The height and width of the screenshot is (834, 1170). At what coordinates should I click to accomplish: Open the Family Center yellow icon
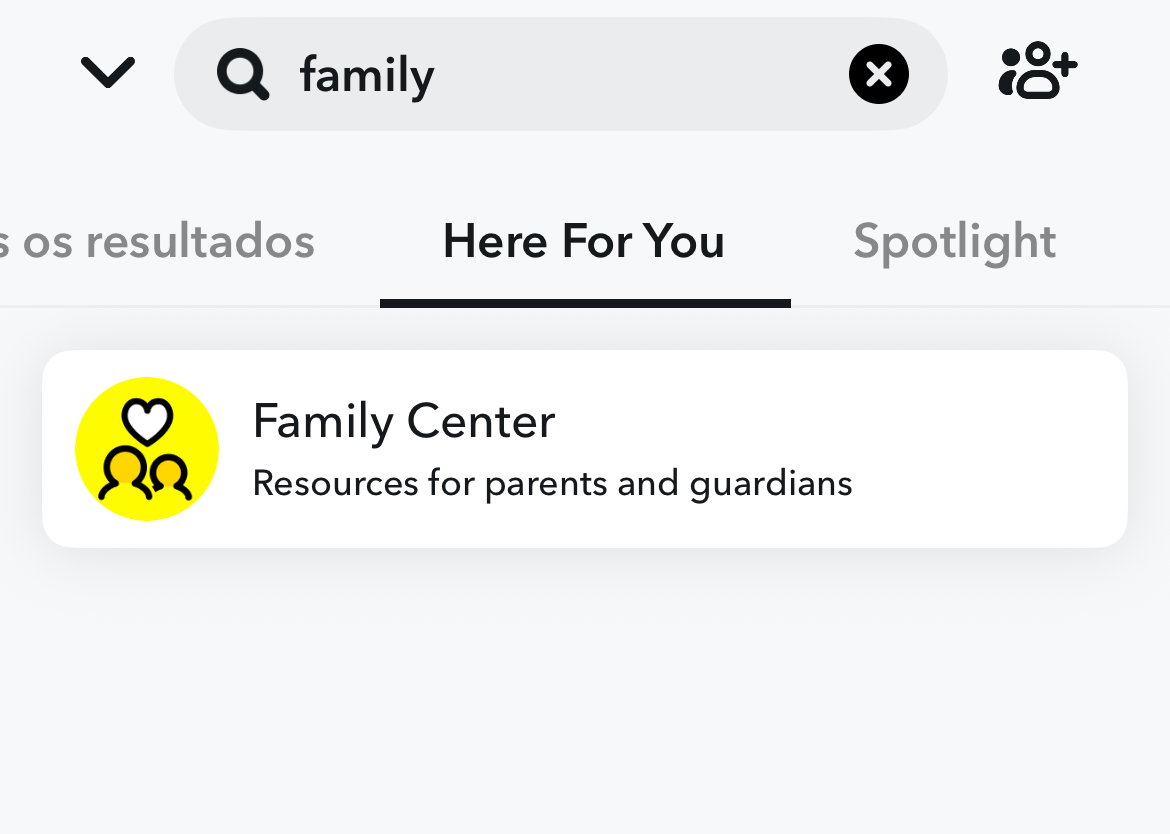[146, 449]
